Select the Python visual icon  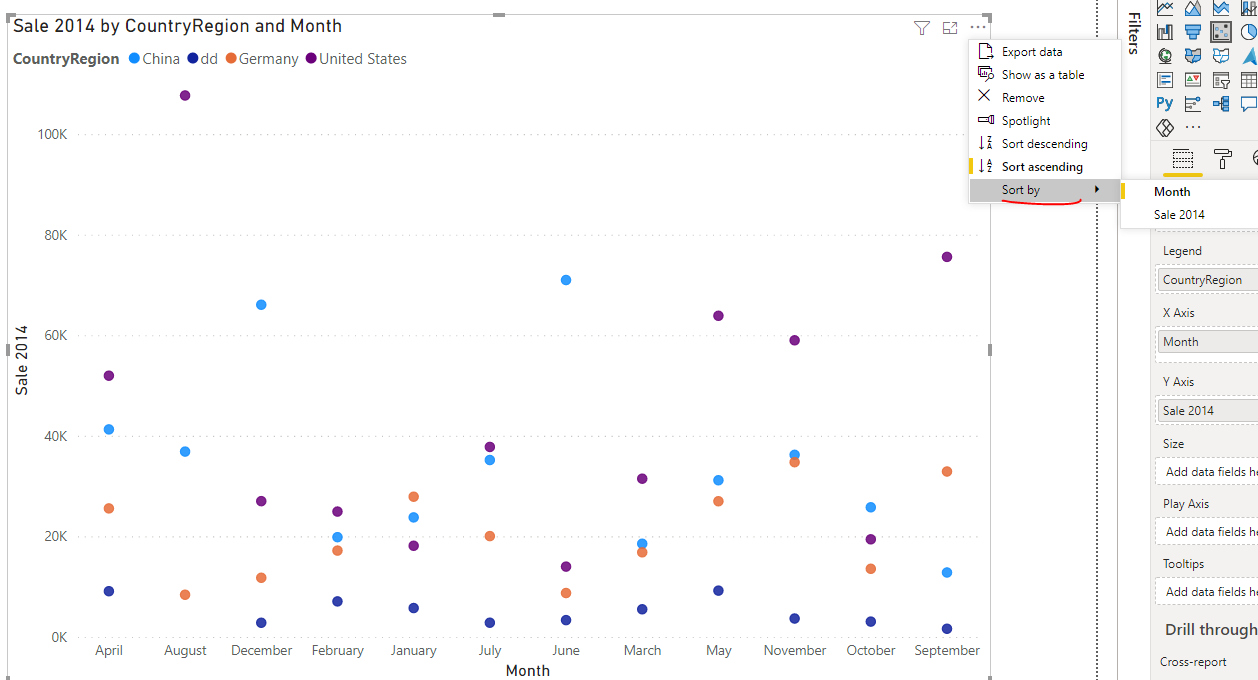1165,103
